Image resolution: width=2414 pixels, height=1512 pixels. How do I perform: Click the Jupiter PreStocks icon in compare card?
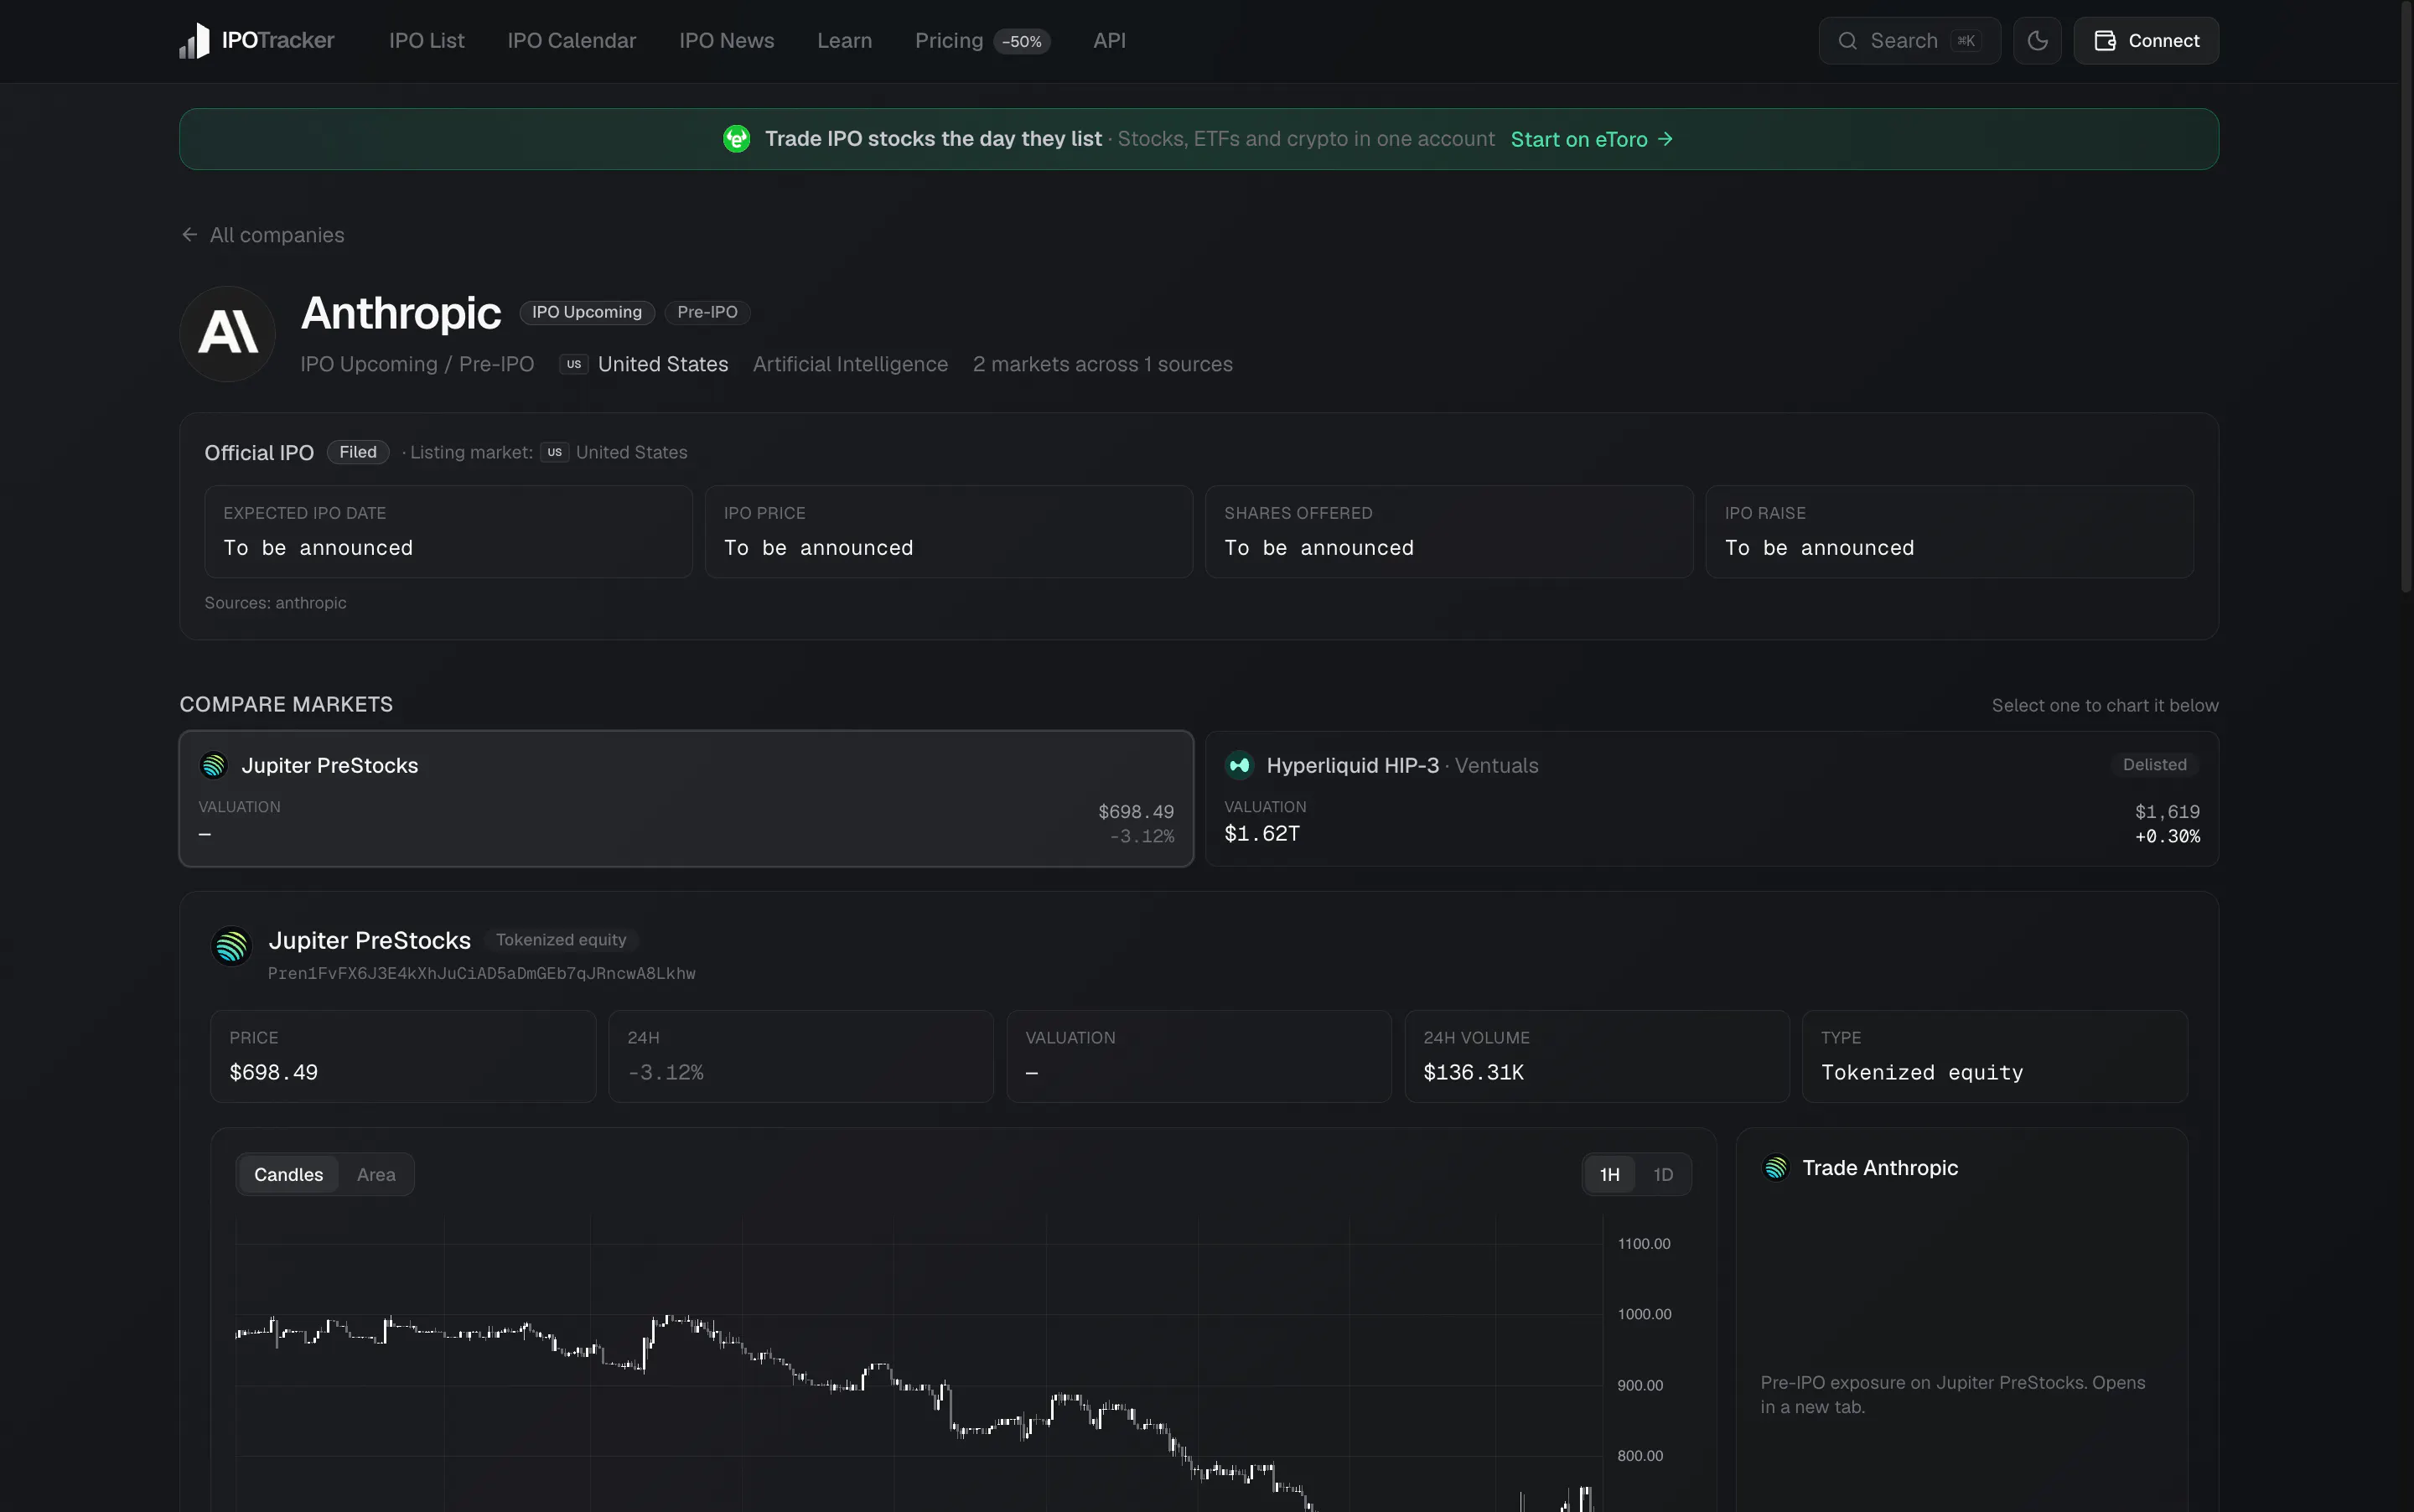(x=213, y=766)
